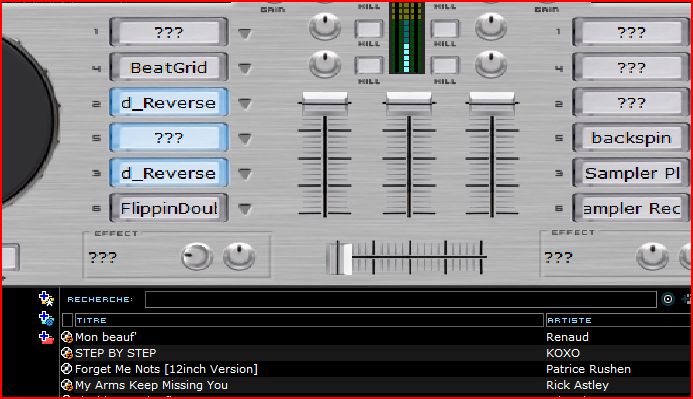The height and width of the screenshot is (399, 693).
Task: Open dropdown arrow beside FlippinDouble slot
Action: click(x=245, y=209)
